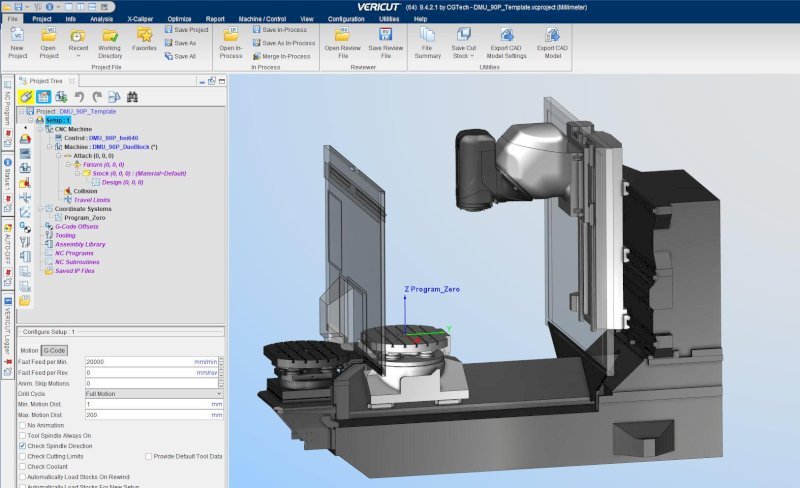Uncheck Check Spindle Direction
Viewport: 800px width, 488px height.
22,446
